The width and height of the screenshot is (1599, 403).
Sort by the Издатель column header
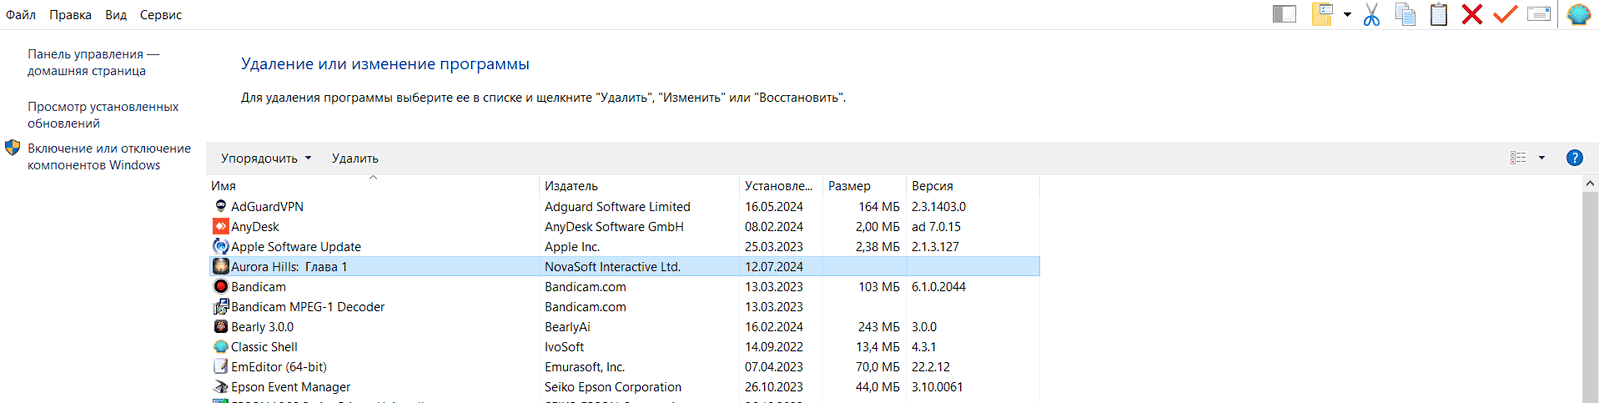pos(639,186)
